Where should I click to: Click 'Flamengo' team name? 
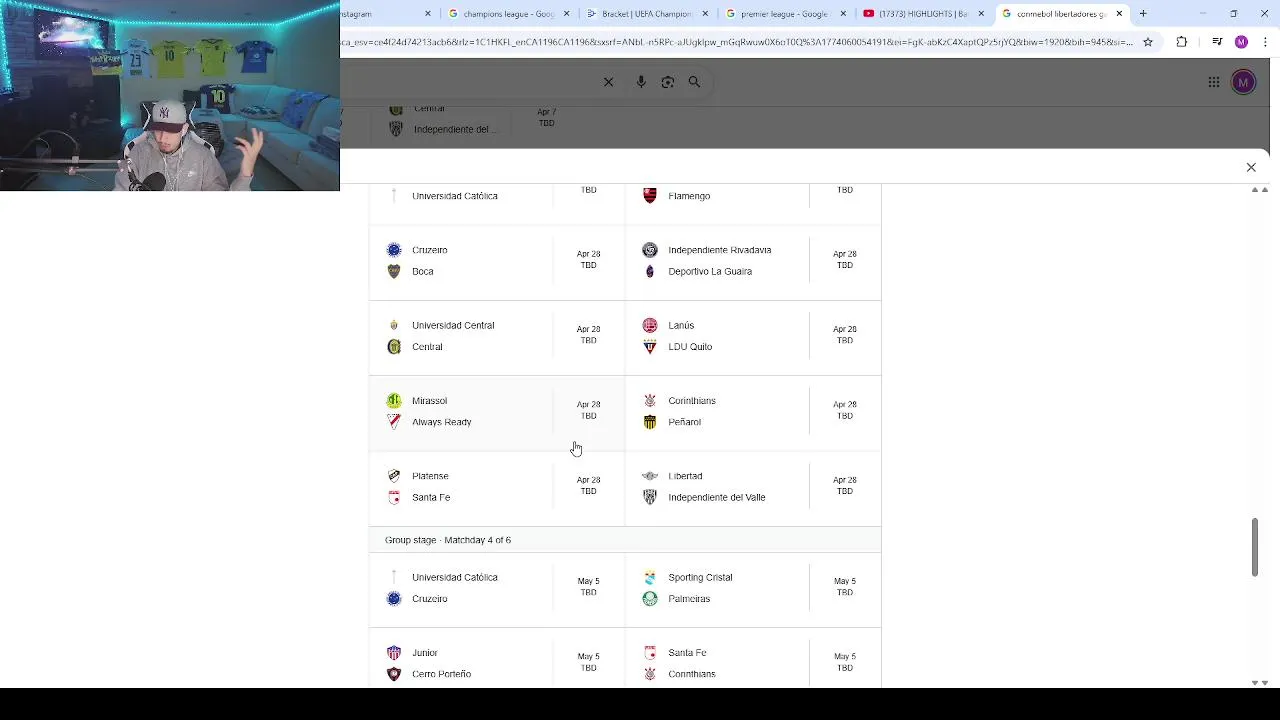pyautogui.click(x=689, y=196)
